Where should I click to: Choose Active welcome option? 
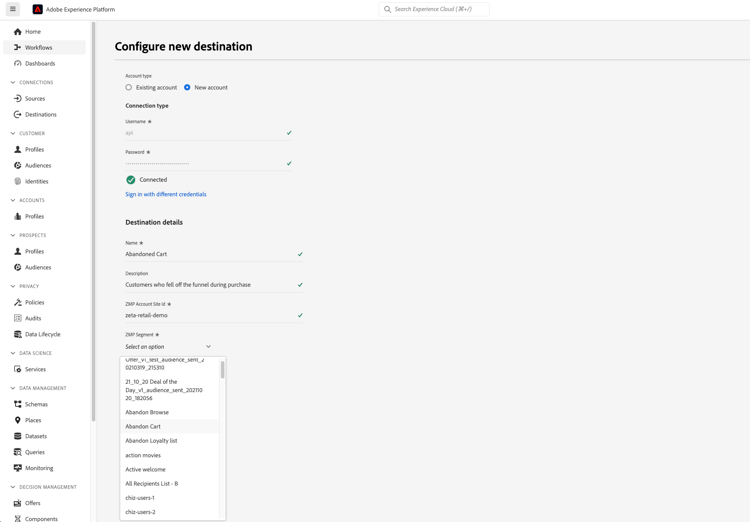(170, 469)
